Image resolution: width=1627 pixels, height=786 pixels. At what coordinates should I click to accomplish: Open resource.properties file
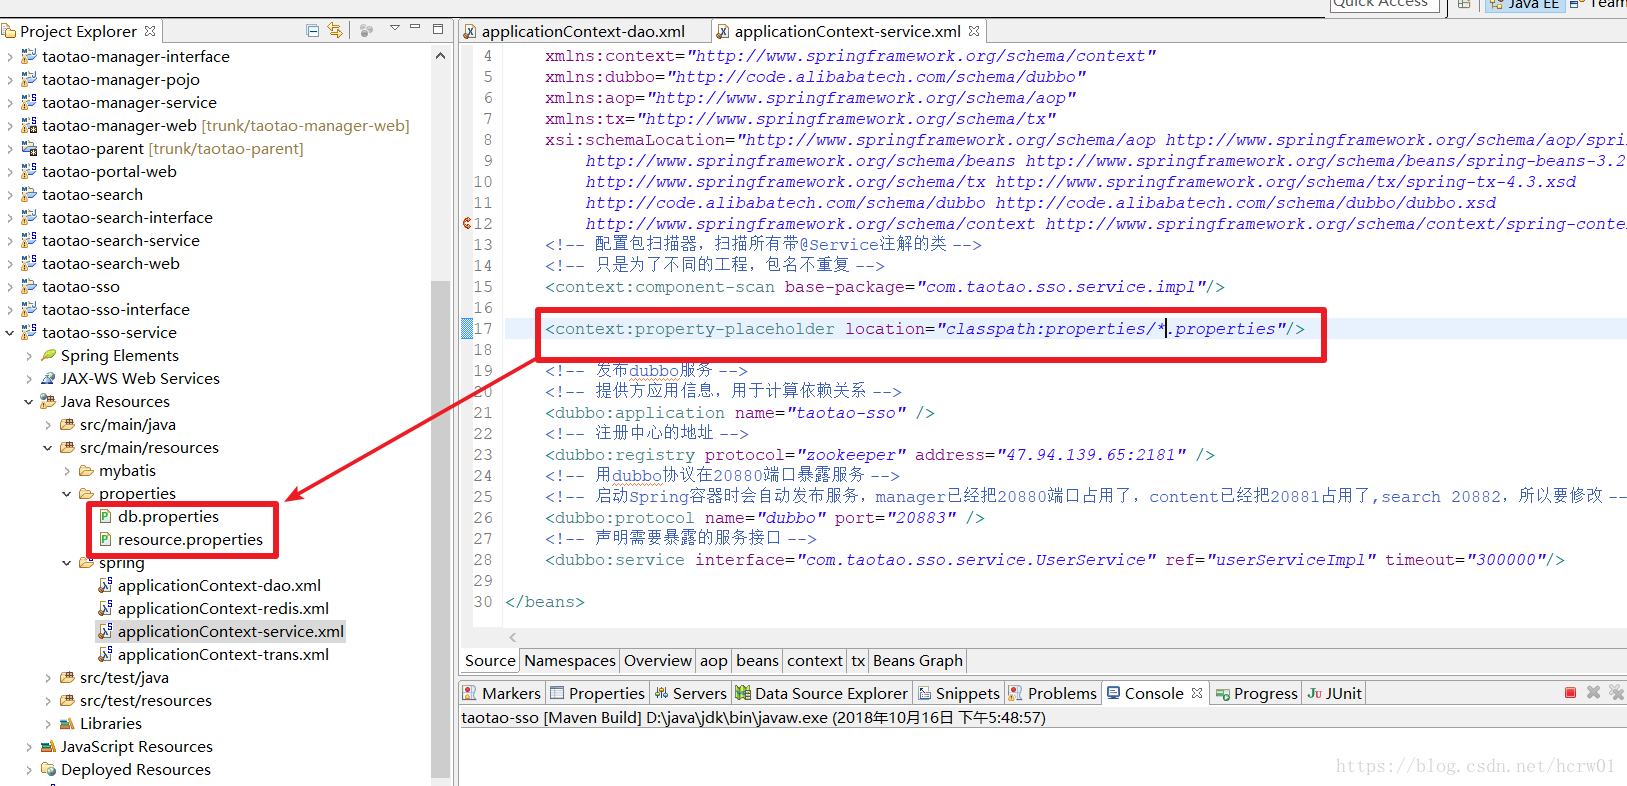190,540
